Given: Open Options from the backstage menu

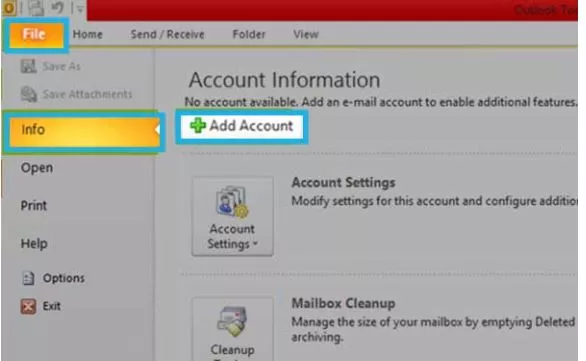Looking at the screenshot, I should [64, 278].
